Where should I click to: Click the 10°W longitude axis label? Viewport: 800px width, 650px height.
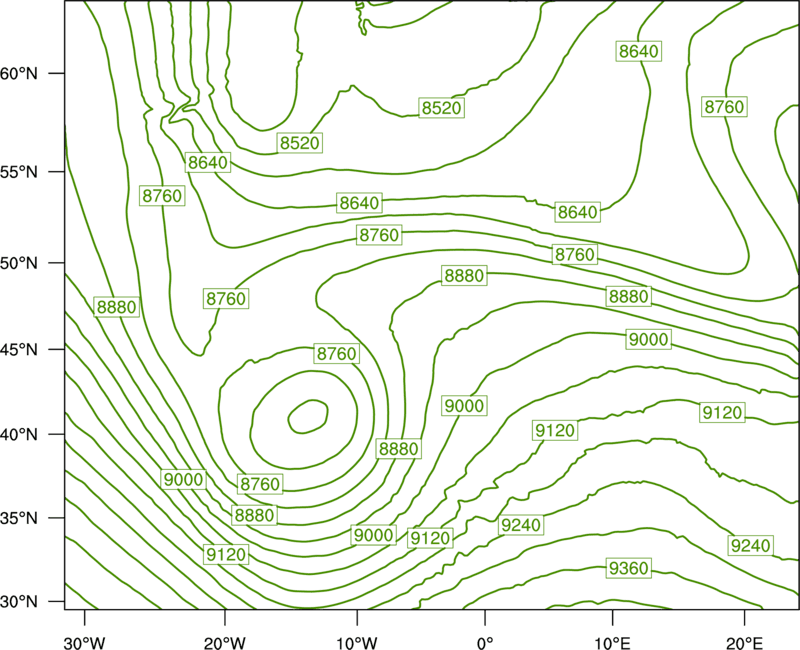(357, 643)
